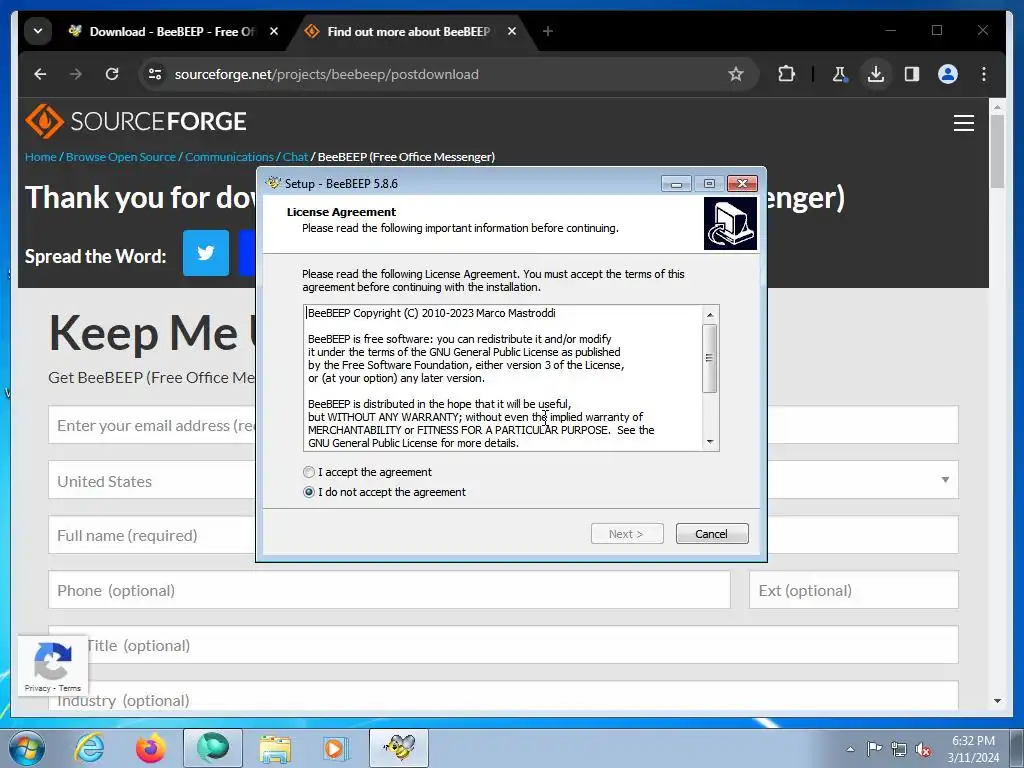Switch to BeeBEEP setup taskbar button
The width and height of the screenshot is (1024, 768).
point(399,748)
